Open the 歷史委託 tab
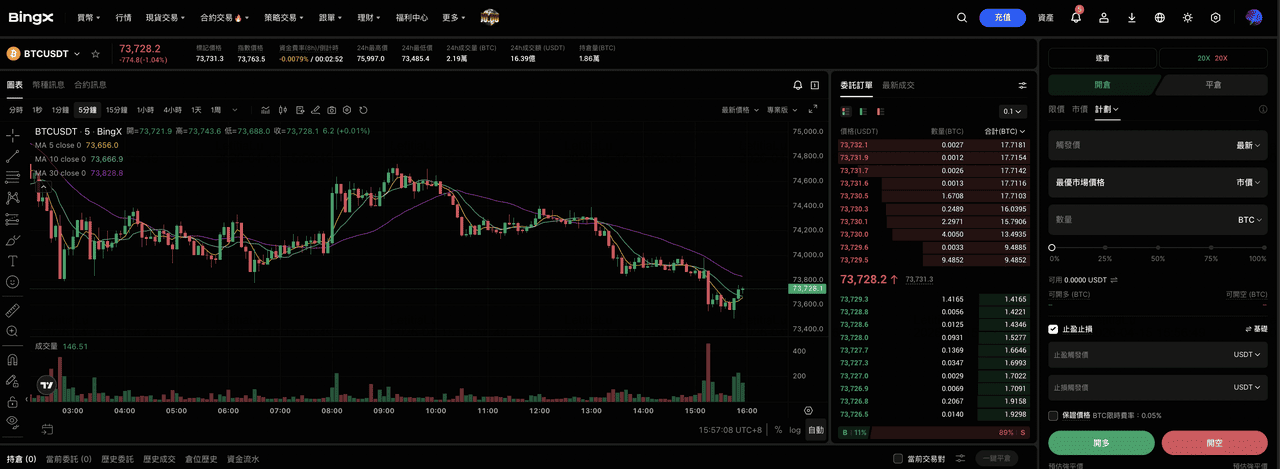This screenshot has height=469, width=1280. click(117, 459)
